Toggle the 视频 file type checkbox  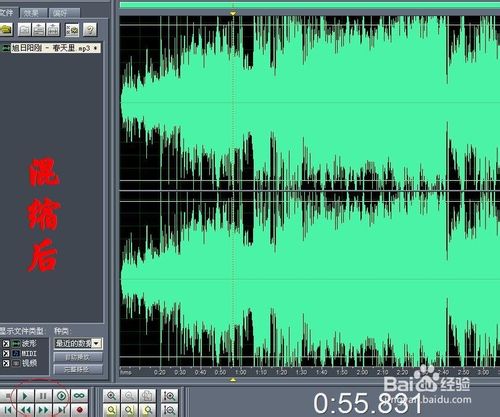click(6, 363)
